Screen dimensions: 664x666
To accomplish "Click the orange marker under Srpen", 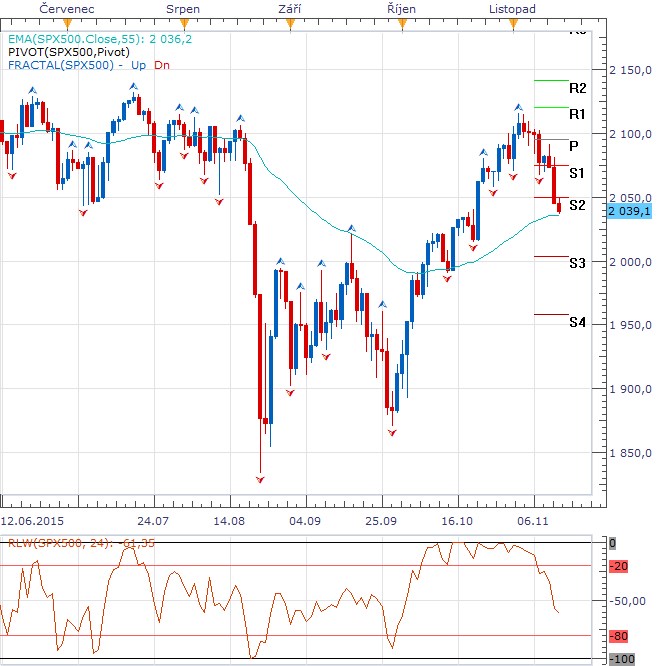I will 176,22.
